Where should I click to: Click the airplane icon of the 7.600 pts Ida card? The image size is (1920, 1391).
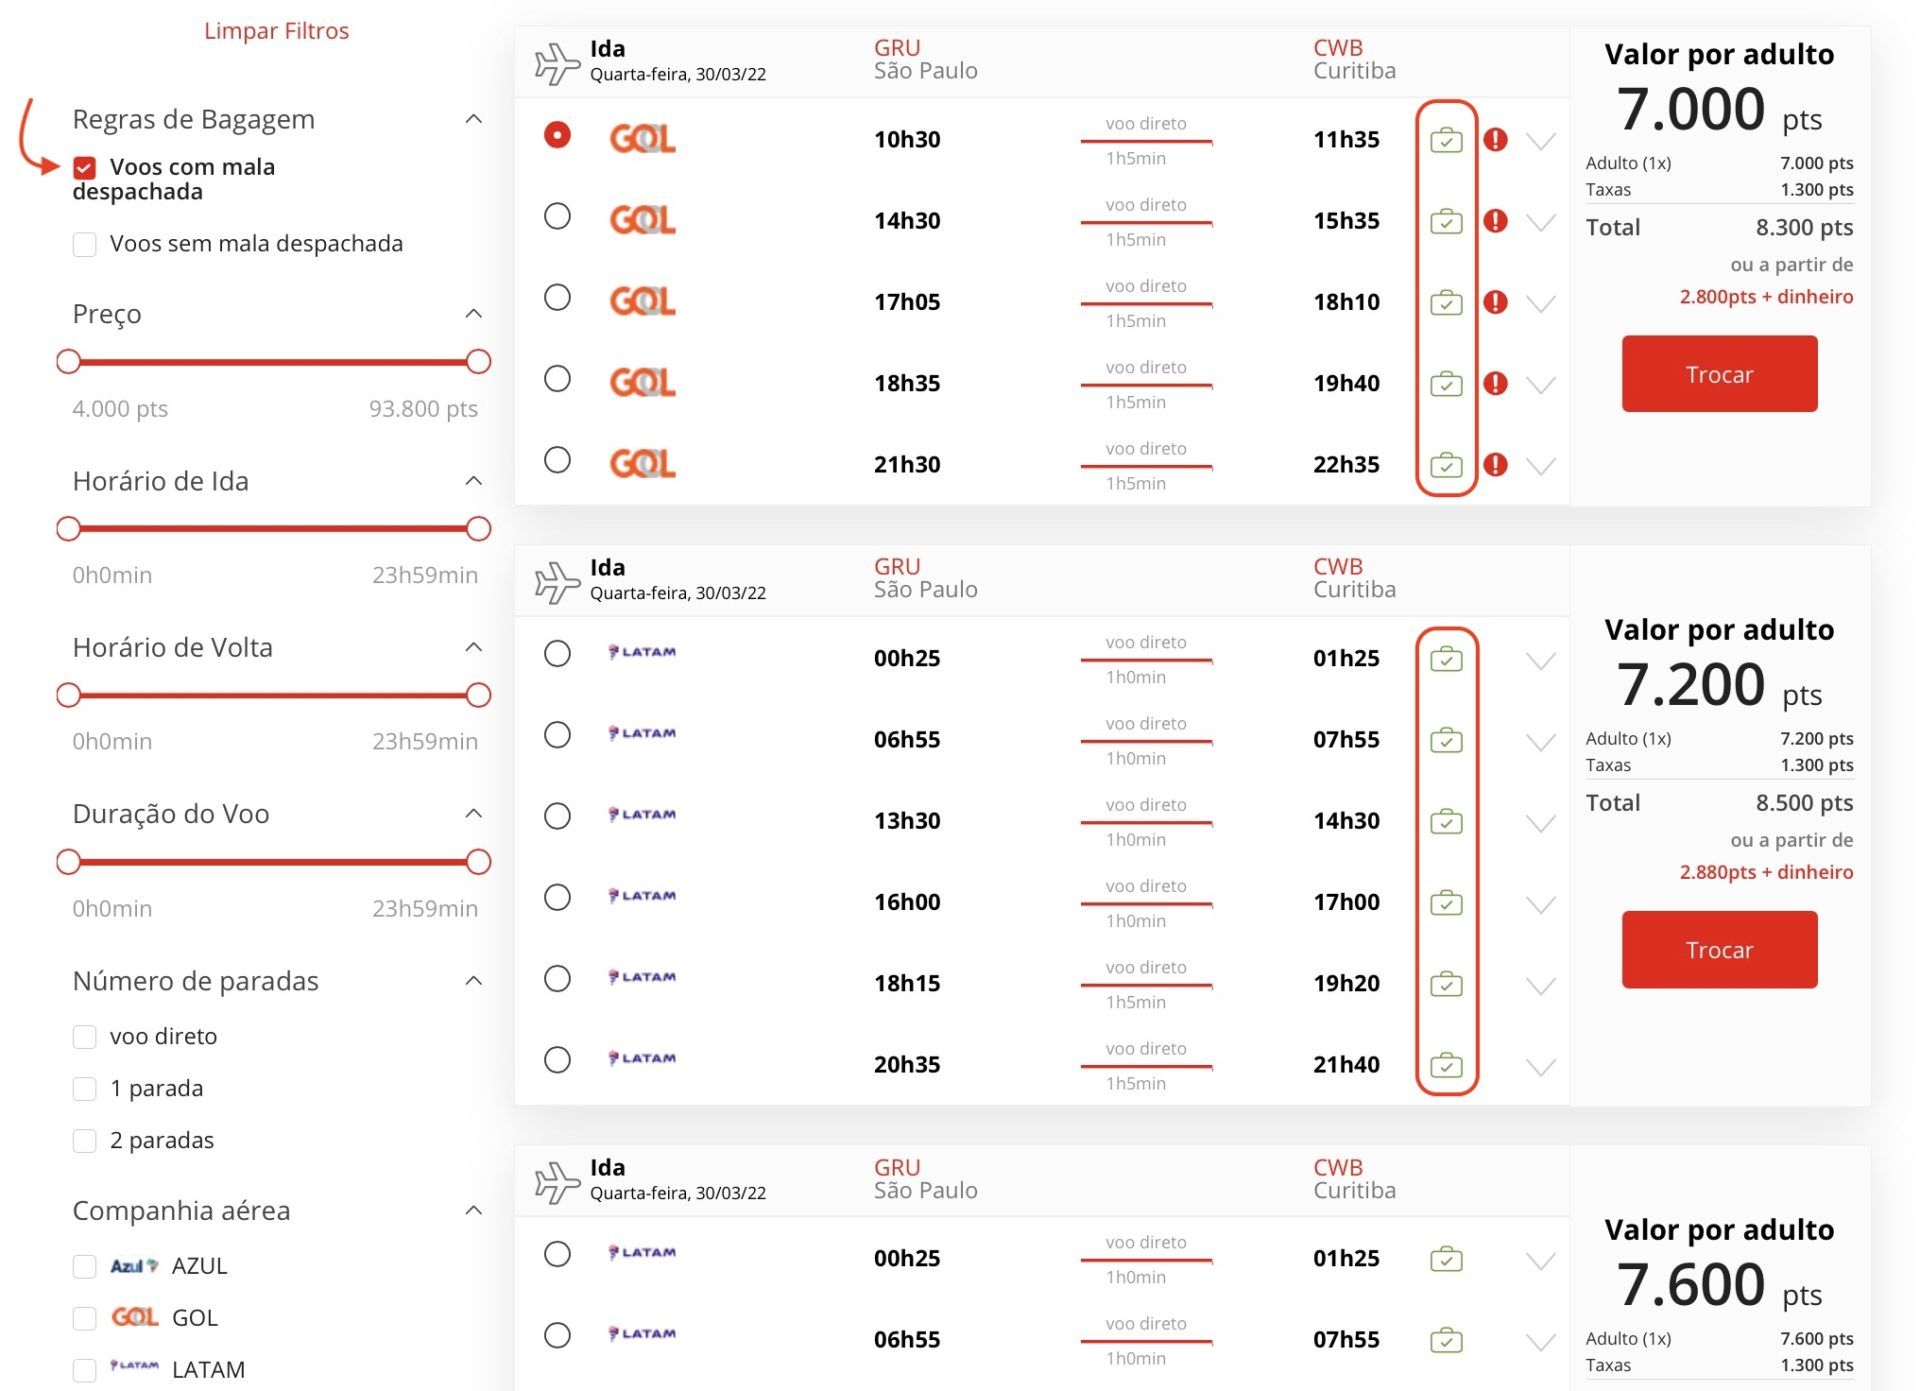coord(557,1182)
